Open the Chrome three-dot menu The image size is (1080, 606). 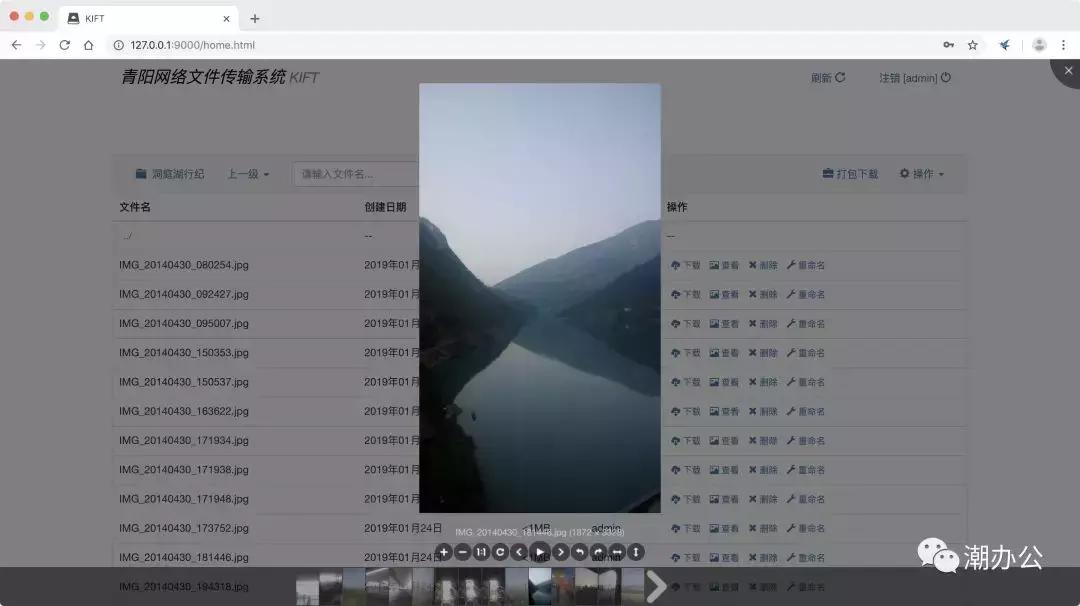click(x=1063, y=45)
